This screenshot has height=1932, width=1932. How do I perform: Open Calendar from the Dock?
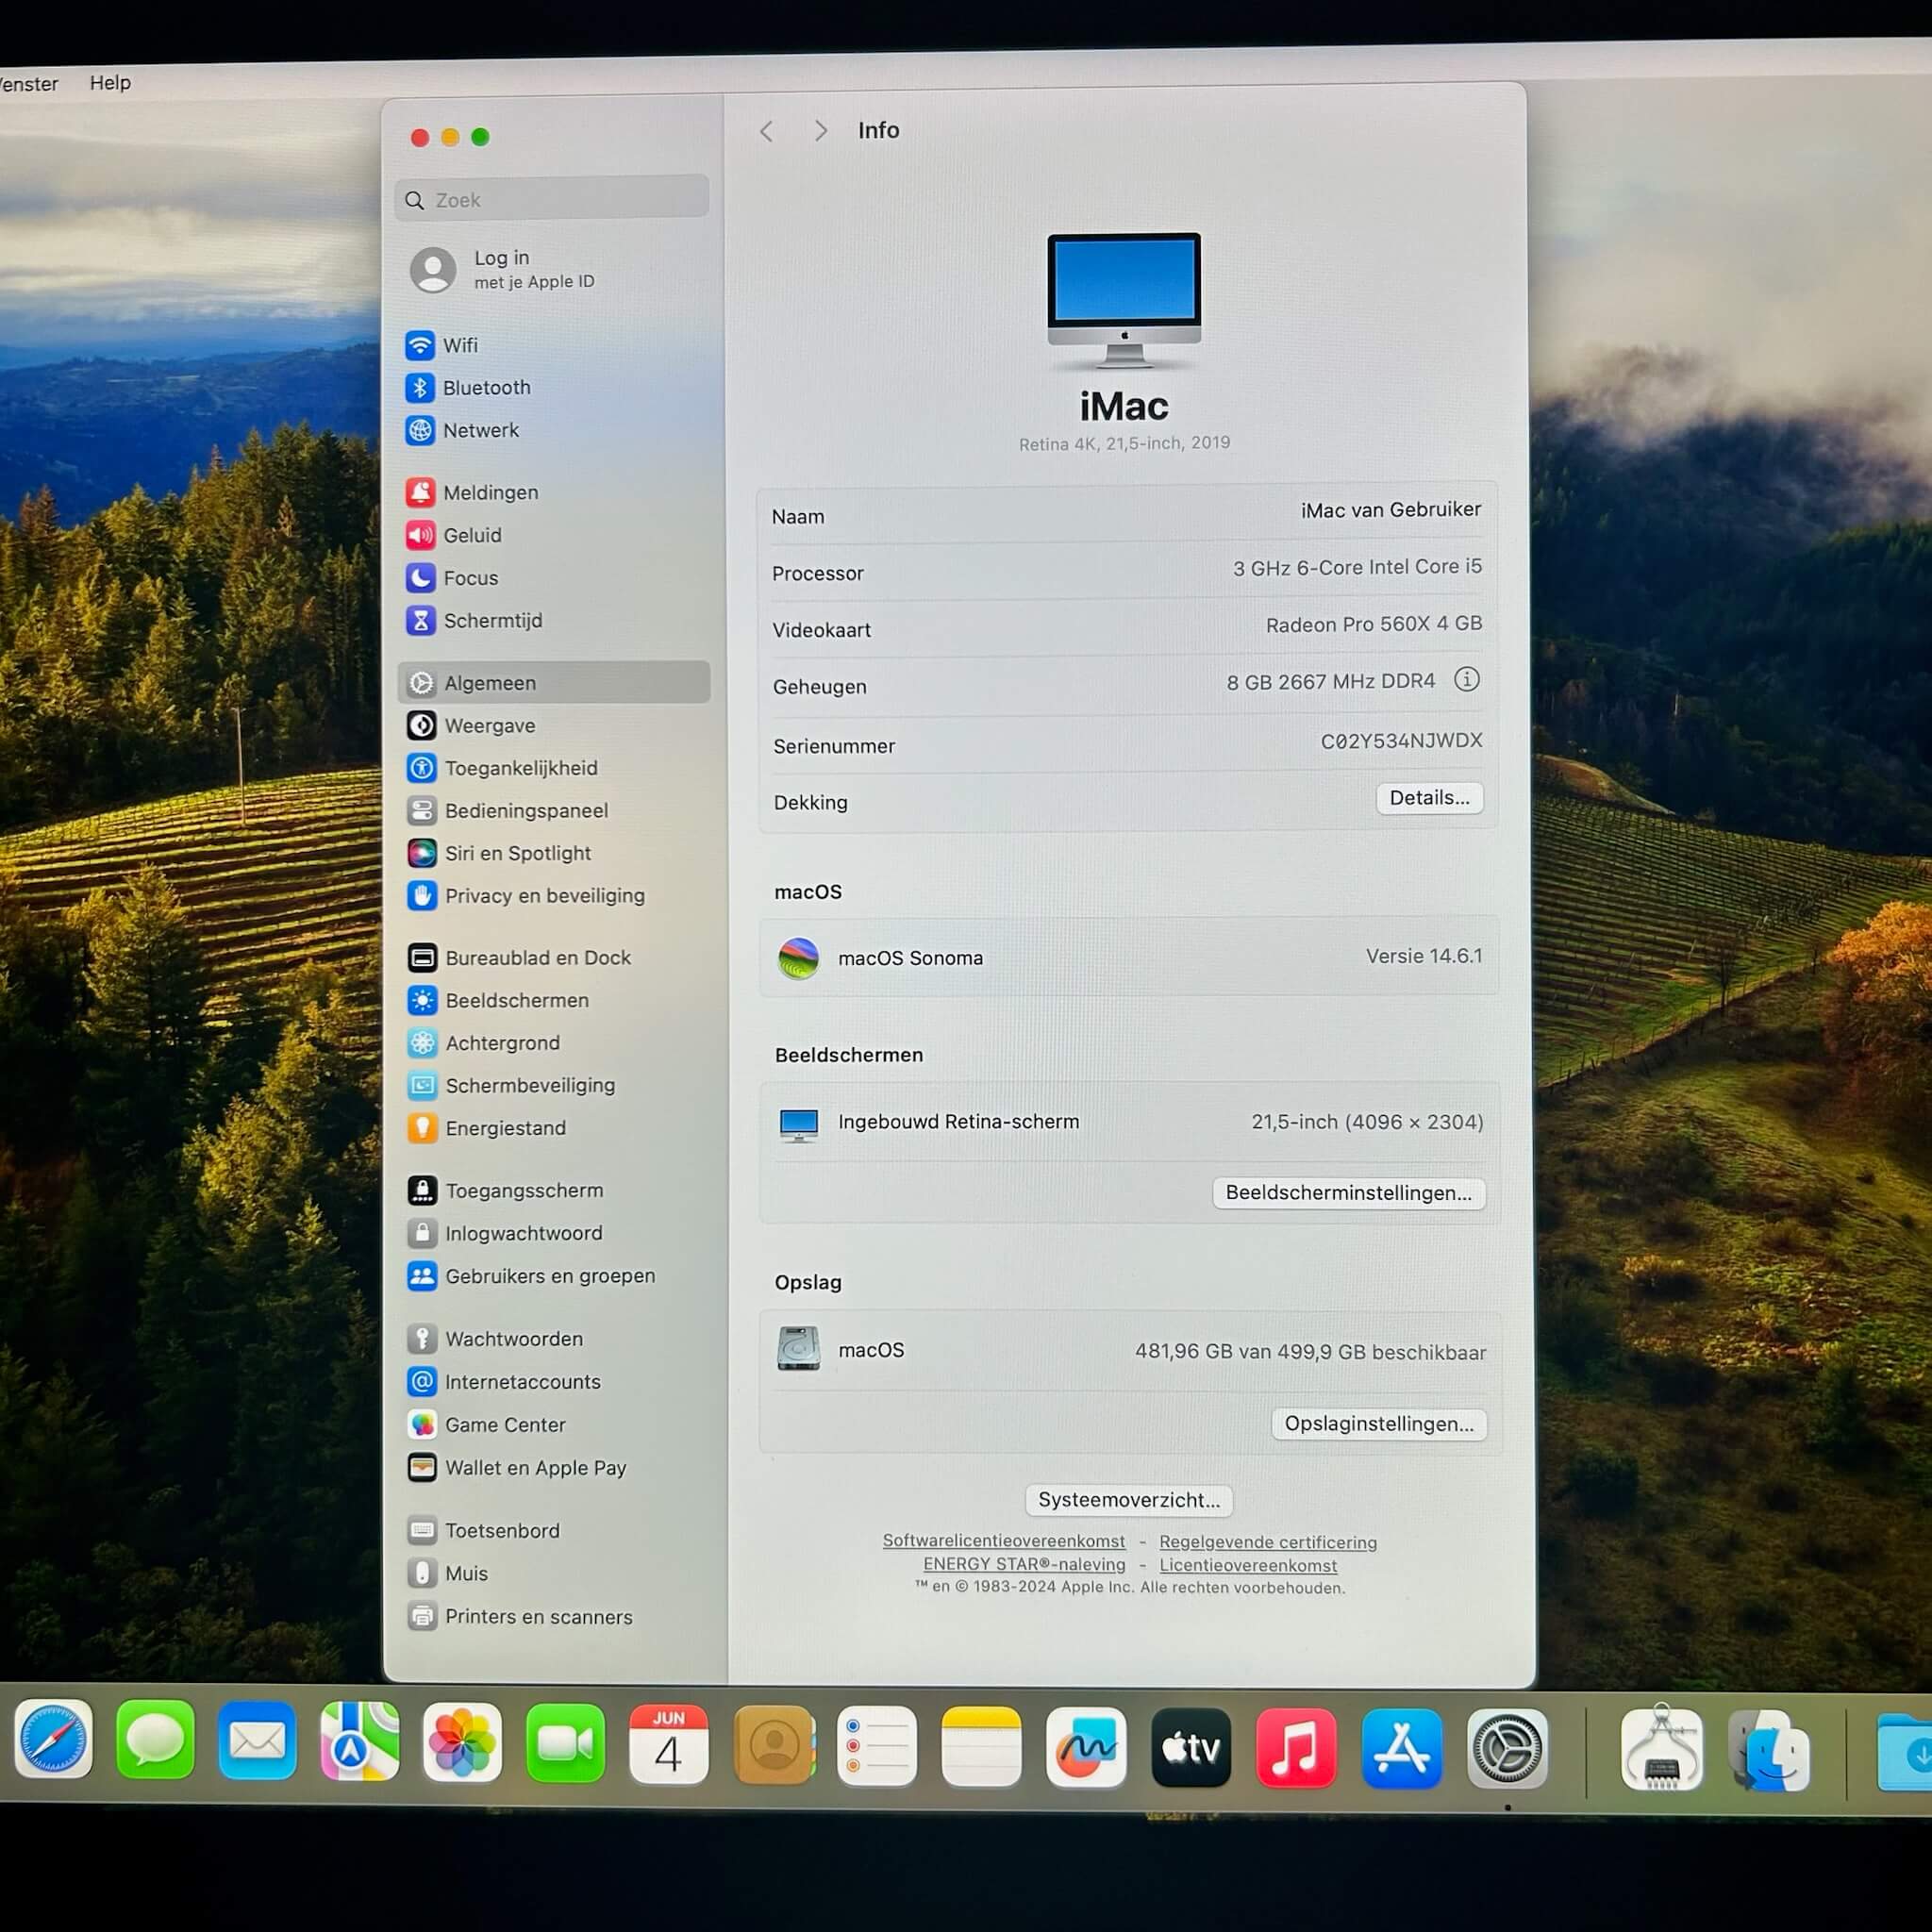click(668, 1745)
